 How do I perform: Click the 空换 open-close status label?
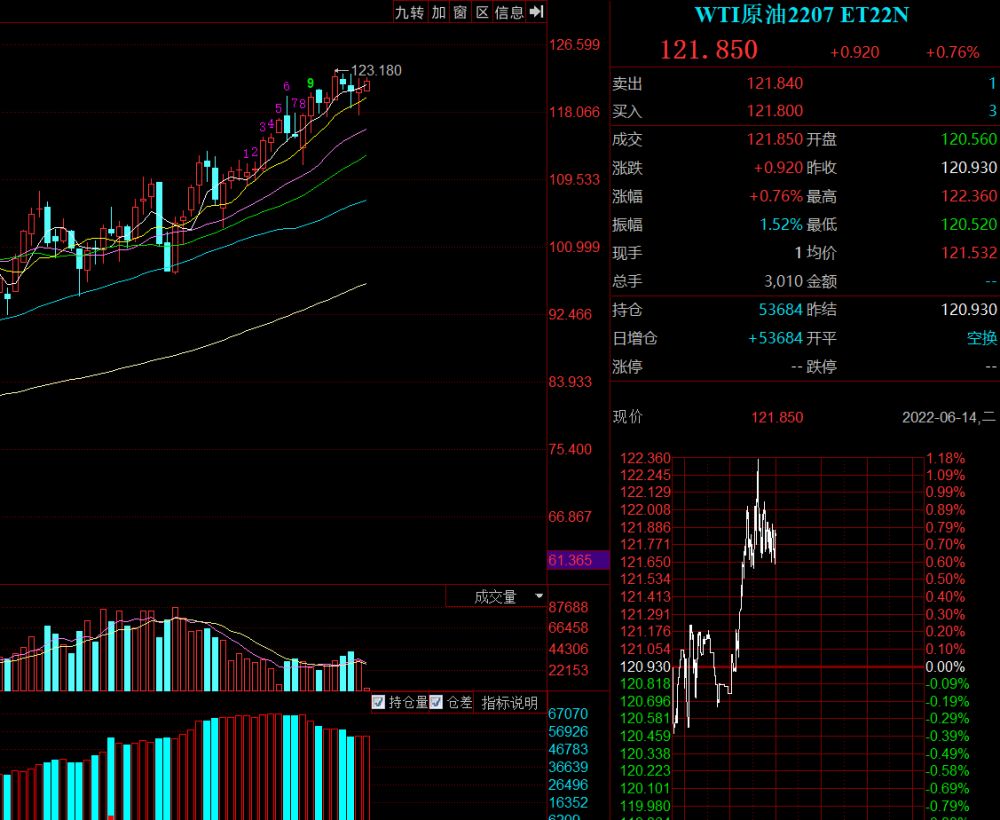(x=982, y=338)
